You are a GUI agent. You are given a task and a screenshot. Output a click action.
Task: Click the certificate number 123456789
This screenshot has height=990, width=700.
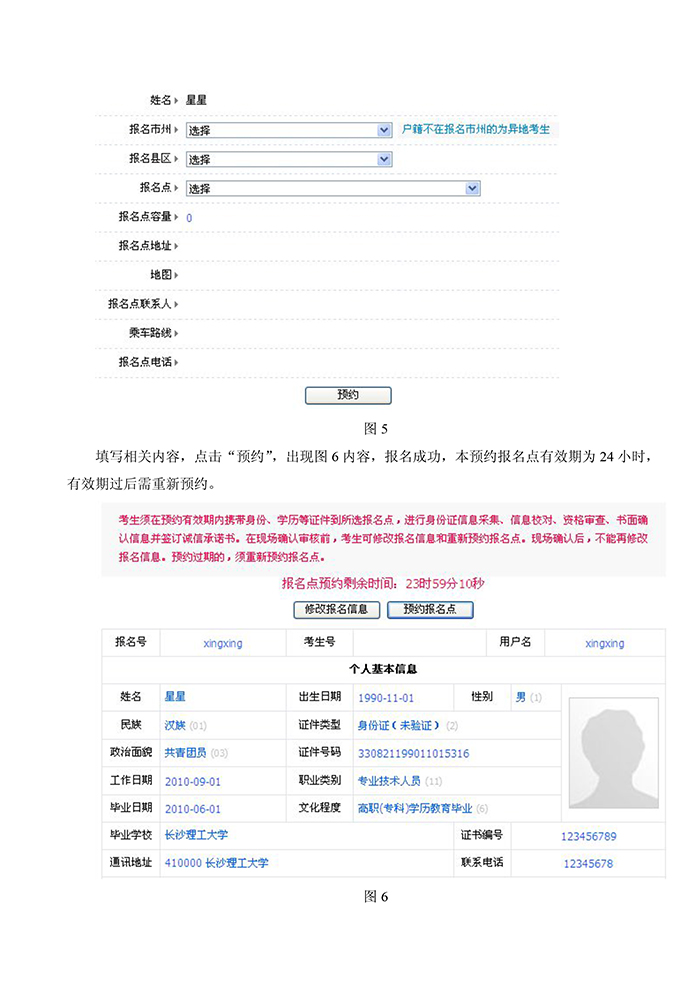588,836
